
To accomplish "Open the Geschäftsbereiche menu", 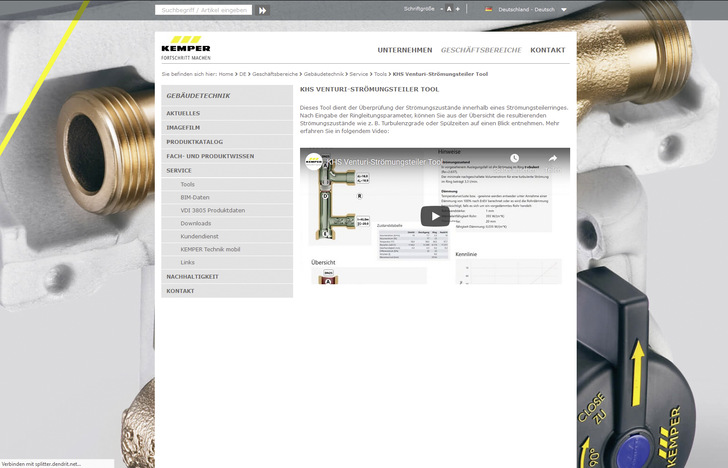I will (481, 50).
